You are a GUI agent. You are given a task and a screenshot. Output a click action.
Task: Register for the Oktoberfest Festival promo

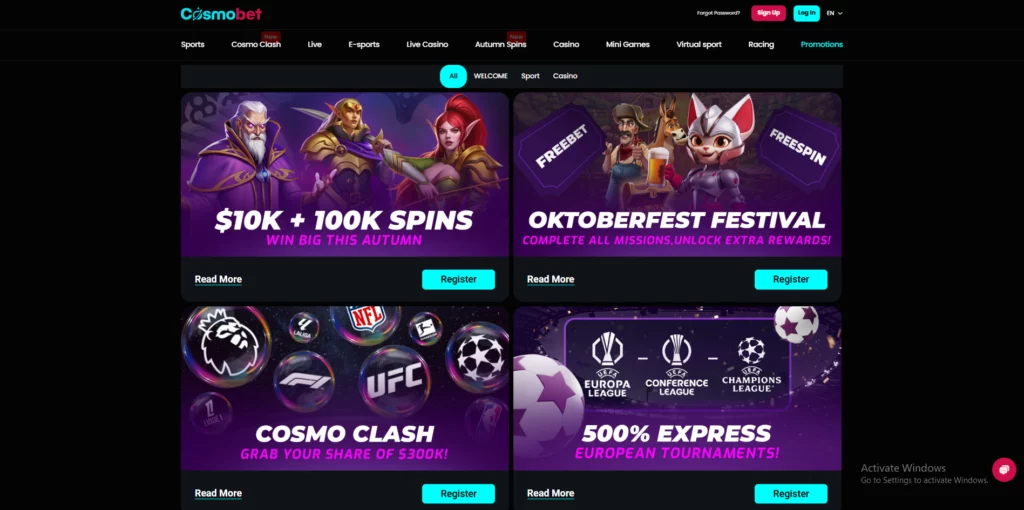[791, 279]
